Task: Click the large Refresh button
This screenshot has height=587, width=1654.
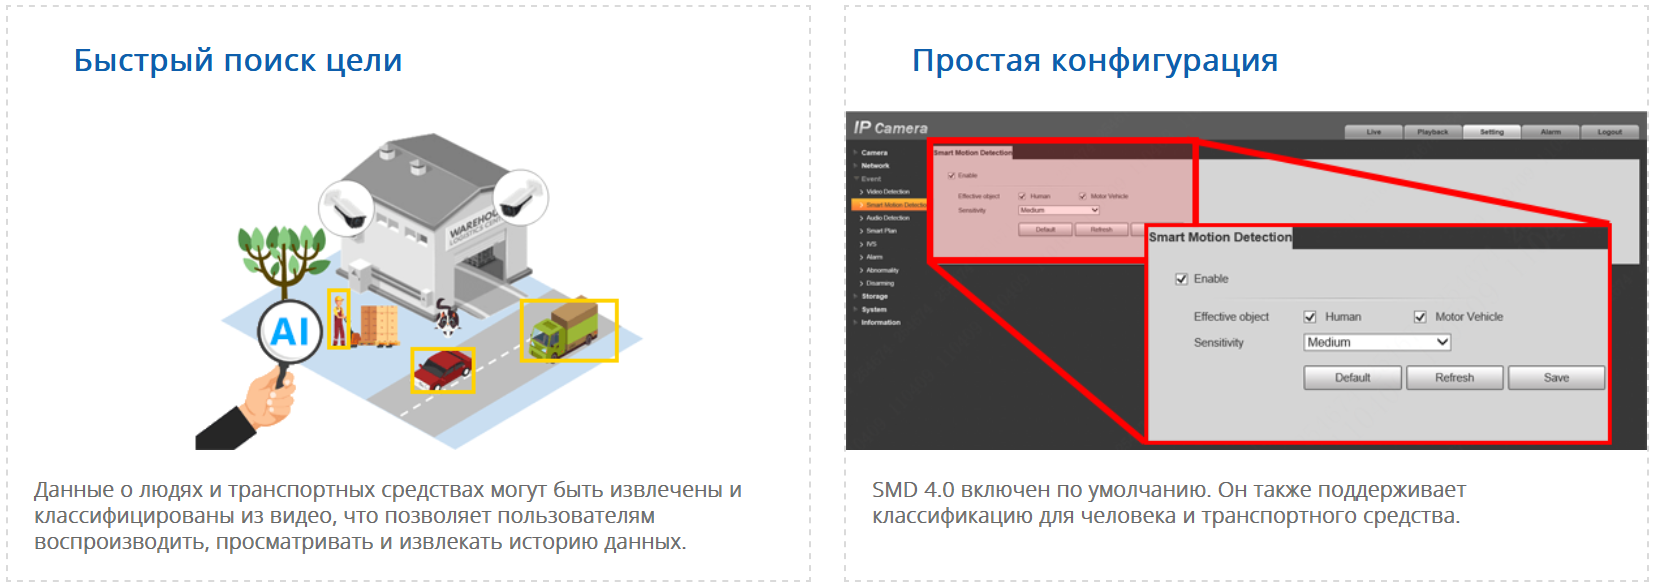Action: (1454, 378)
